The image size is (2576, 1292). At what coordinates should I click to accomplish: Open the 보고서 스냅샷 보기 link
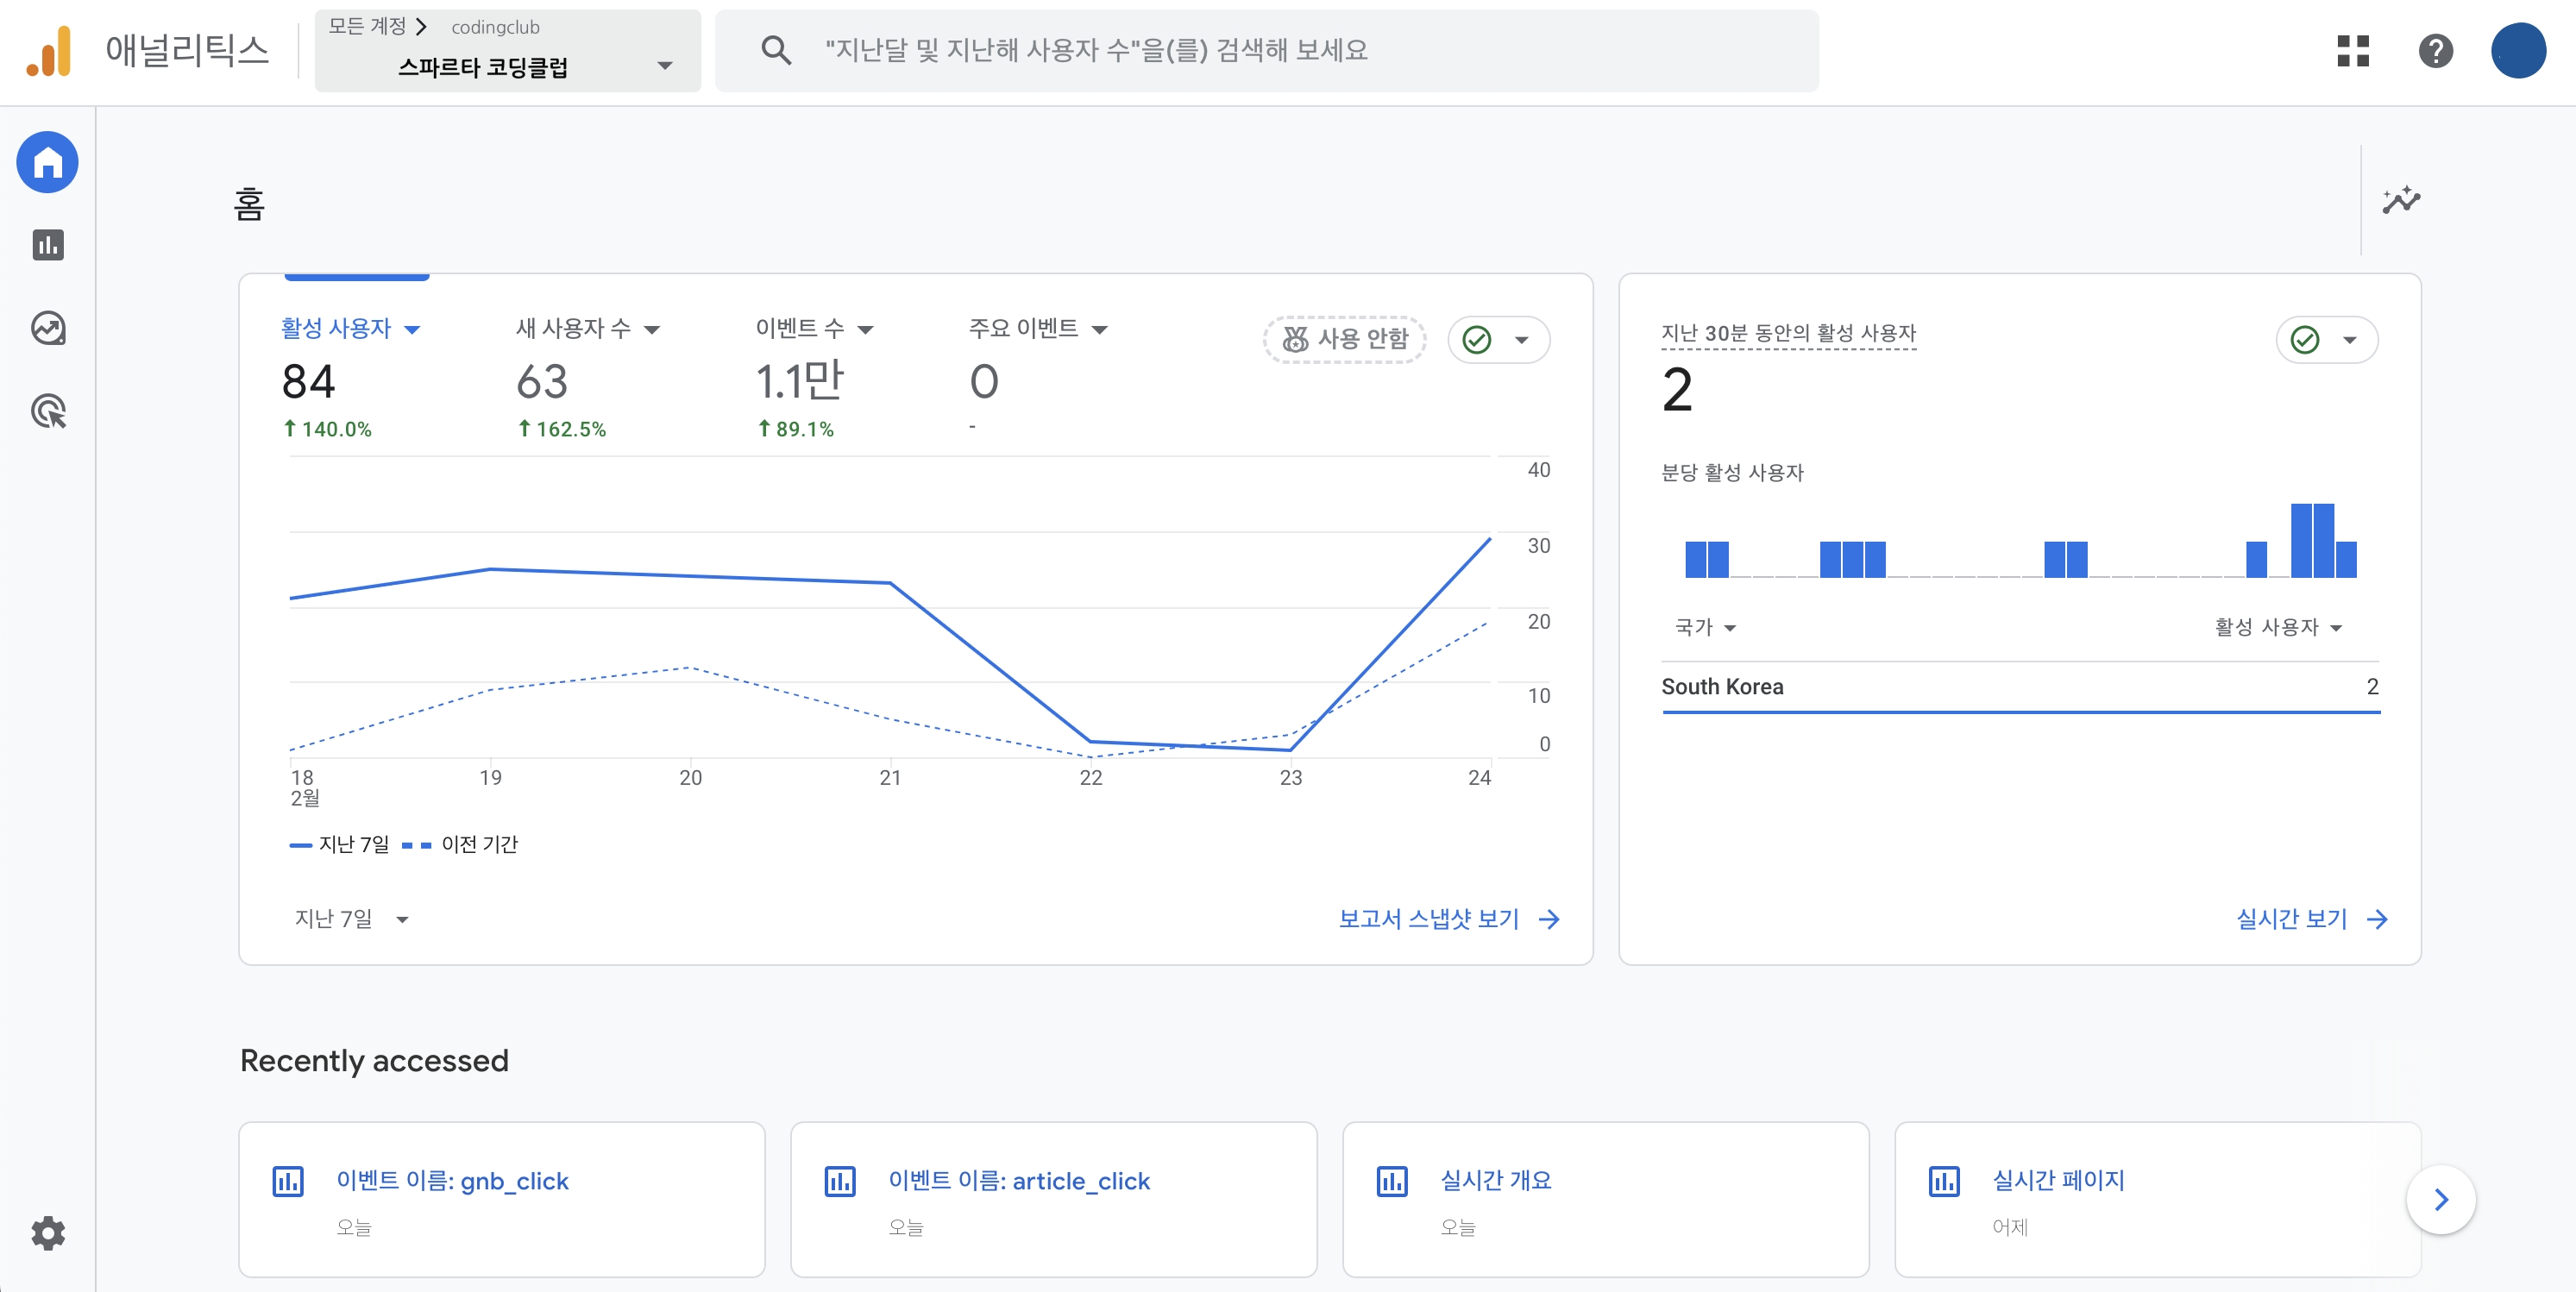(x=1449, y=918)
